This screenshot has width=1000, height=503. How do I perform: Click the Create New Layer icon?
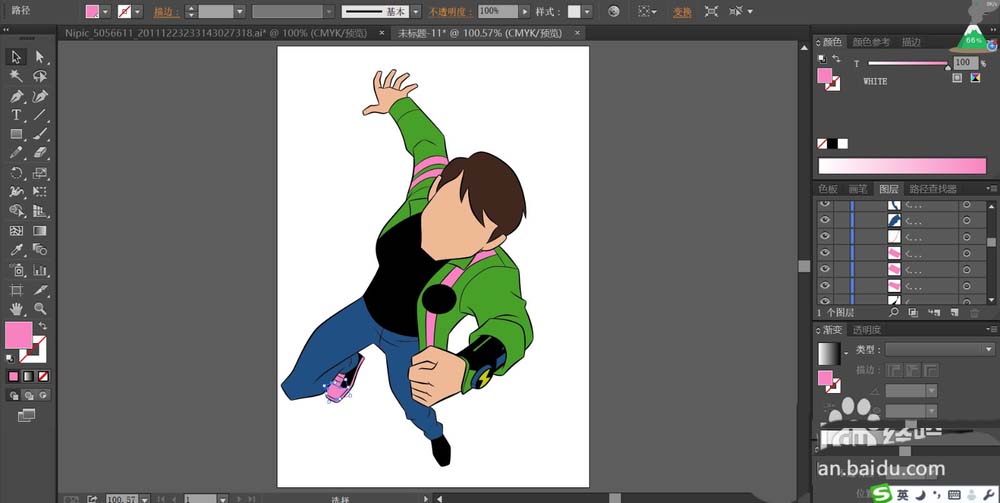click(954, 312)
